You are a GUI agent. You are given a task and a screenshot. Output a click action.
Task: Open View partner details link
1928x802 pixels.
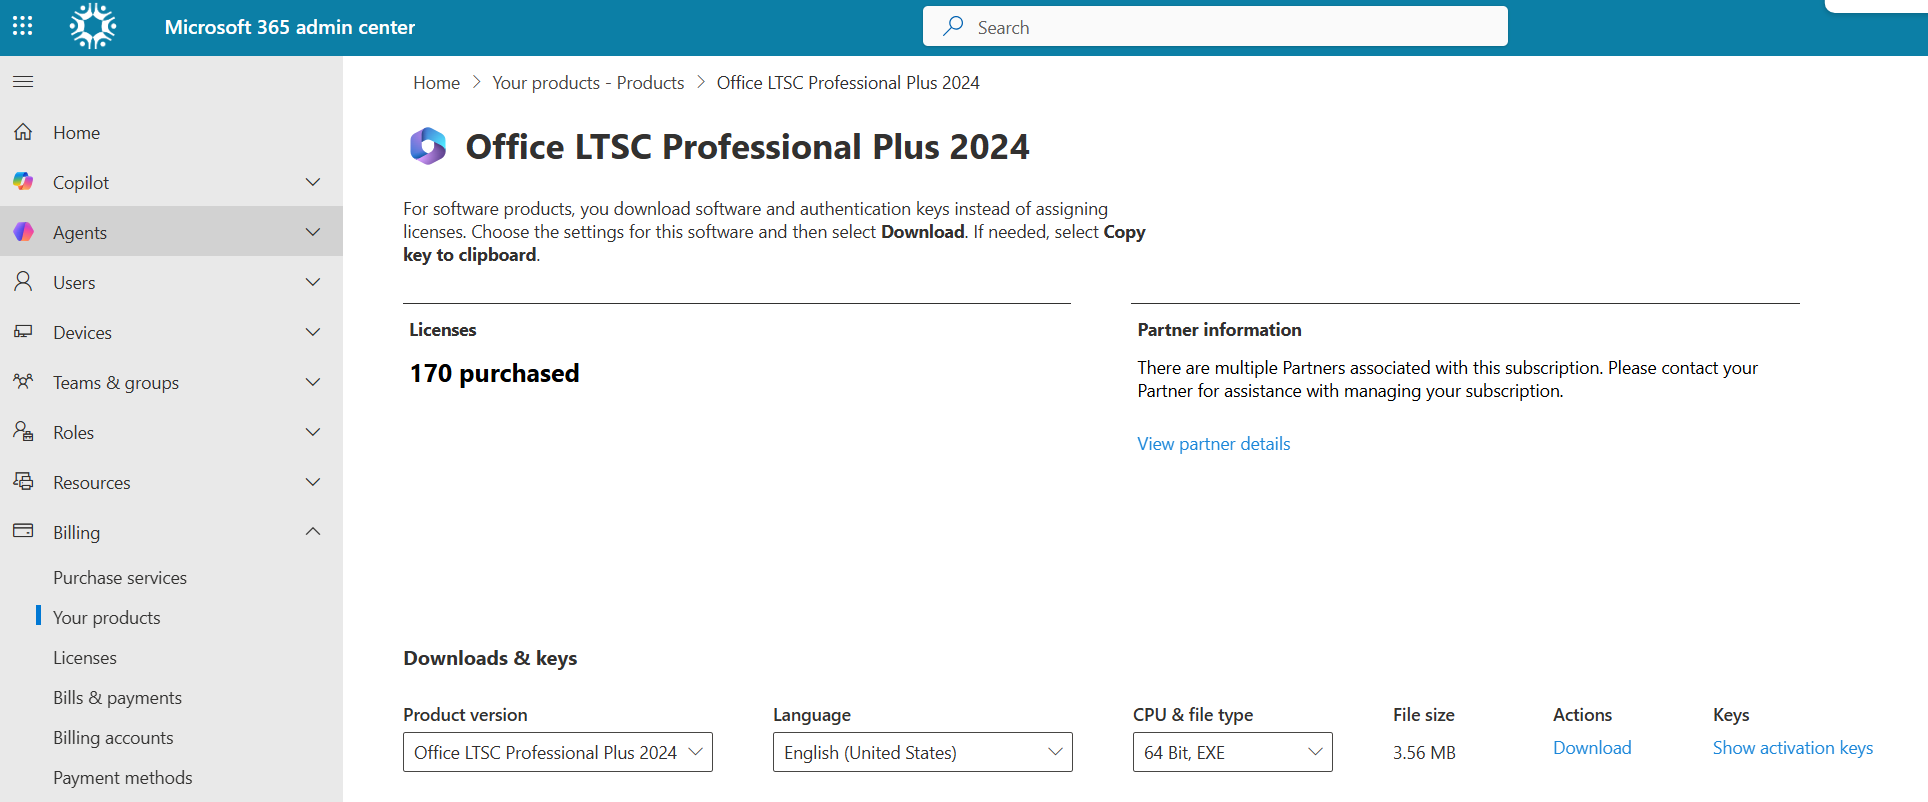1213,443
